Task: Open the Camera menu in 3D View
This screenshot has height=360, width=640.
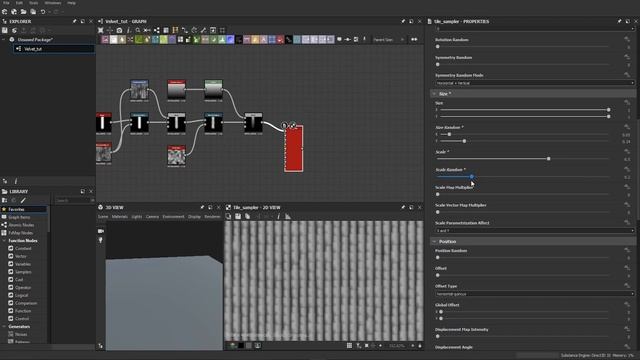Action: [x=152, y=217]
